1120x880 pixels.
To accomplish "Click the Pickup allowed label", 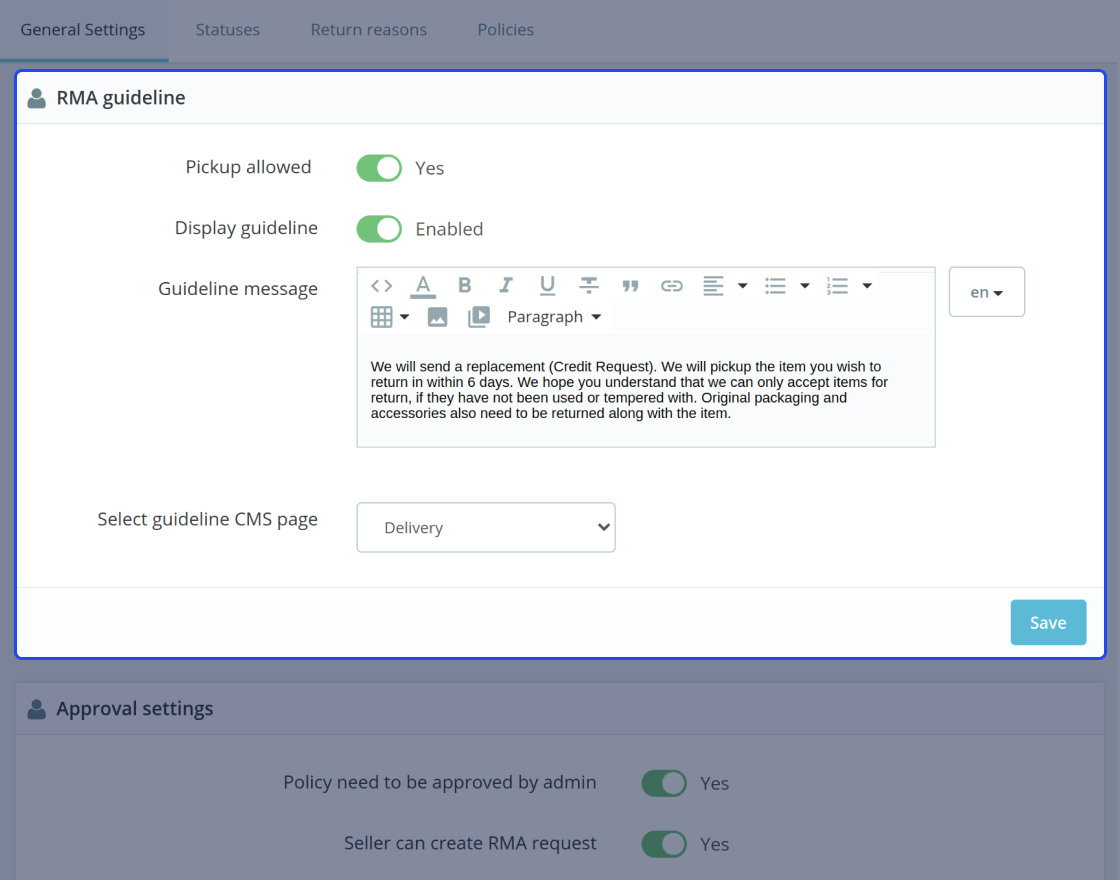I will [x=249, y=166].
